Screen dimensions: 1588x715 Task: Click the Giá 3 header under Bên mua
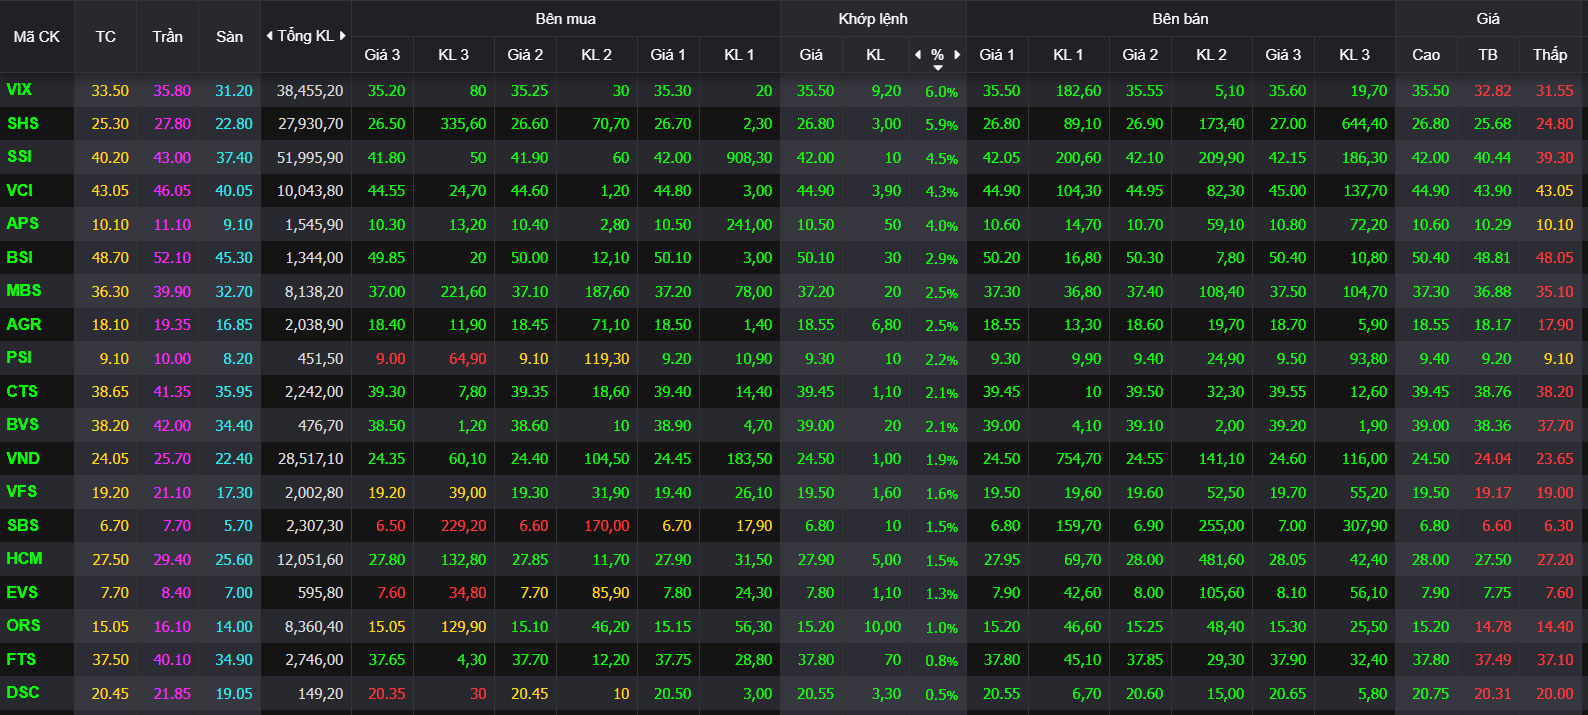click(382, 55)
